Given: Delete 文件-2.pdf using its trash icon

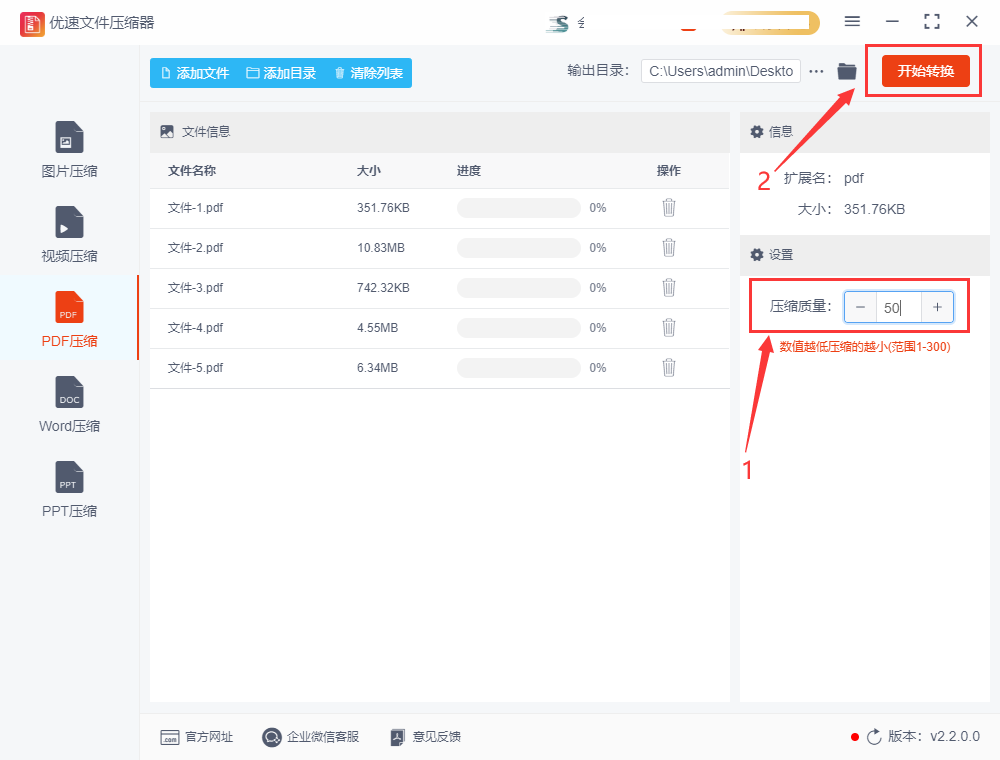Looking at the screenshot, I should (x=668, y=247).
